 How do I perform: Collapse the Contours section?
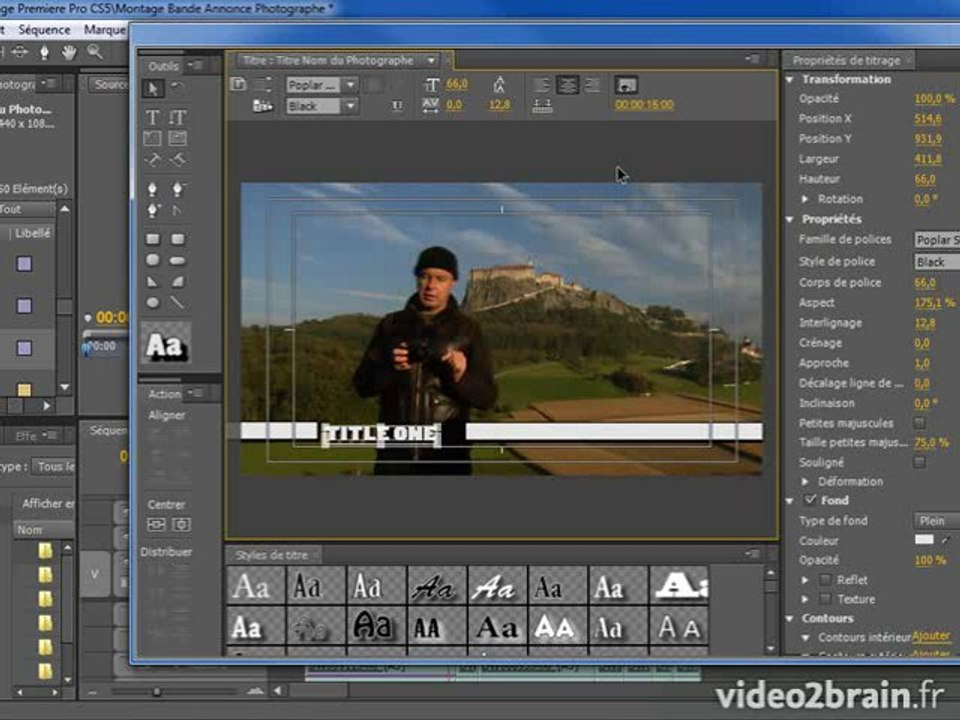[x=790, y=618]
